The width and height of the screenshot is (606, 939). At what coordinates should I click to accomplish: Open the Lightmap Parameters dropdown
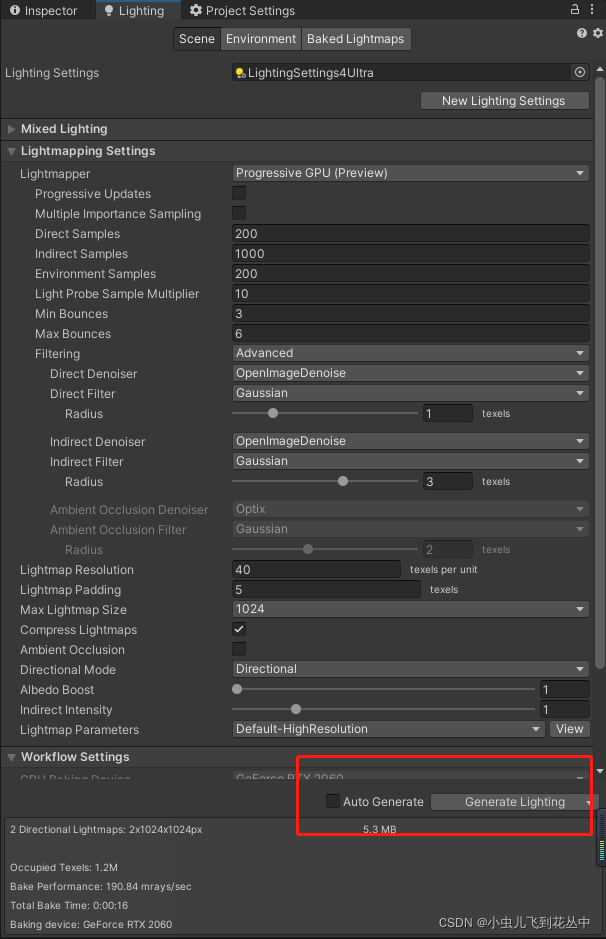coord(388,729)
